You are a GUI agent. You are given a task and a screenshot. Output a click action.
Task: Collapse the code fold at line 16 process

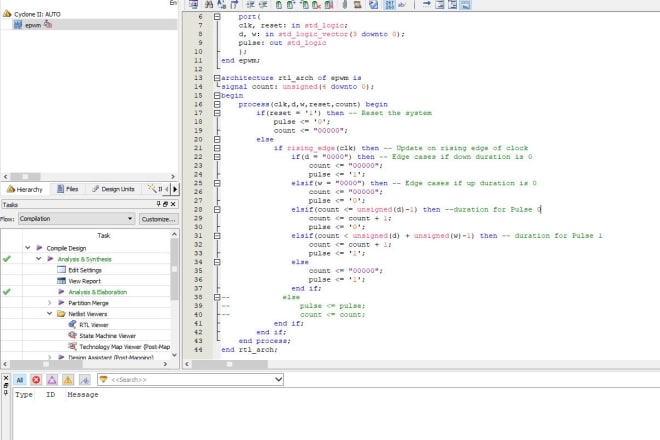pyautogui.click(x=217, y=104)
